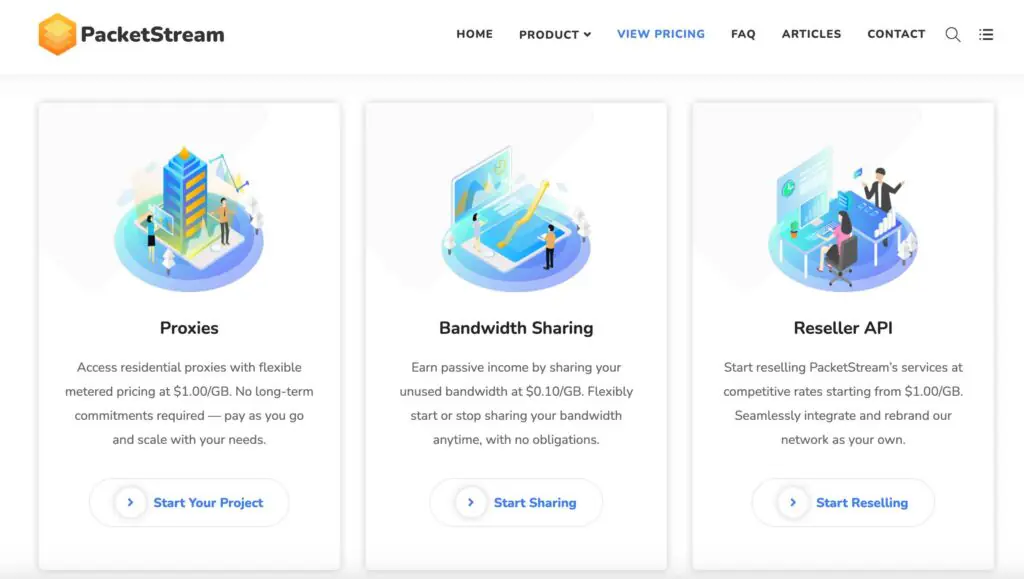Viewport: 1024px width, 579px height.
Task: Select Articles in the top menu
Action: (812, 34)
